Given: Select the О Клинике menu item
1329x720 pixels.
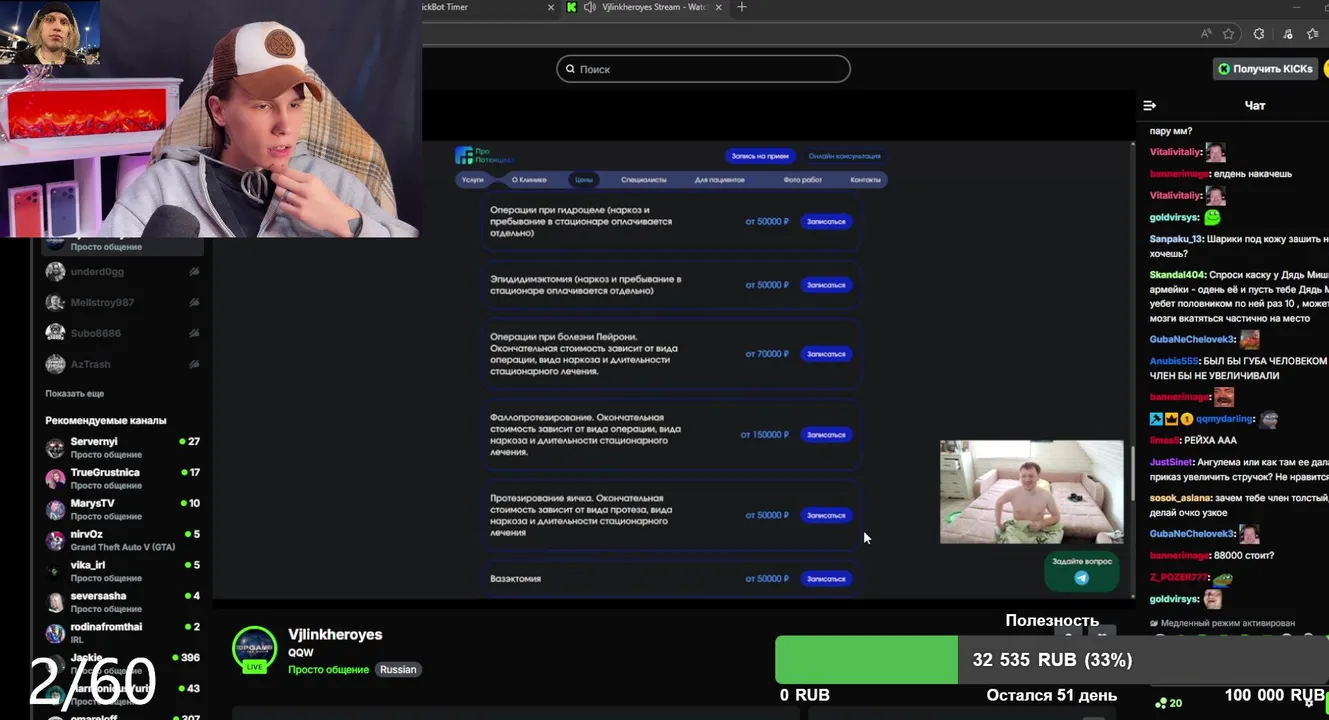Looking at the screenshot, I should point(529,180).
